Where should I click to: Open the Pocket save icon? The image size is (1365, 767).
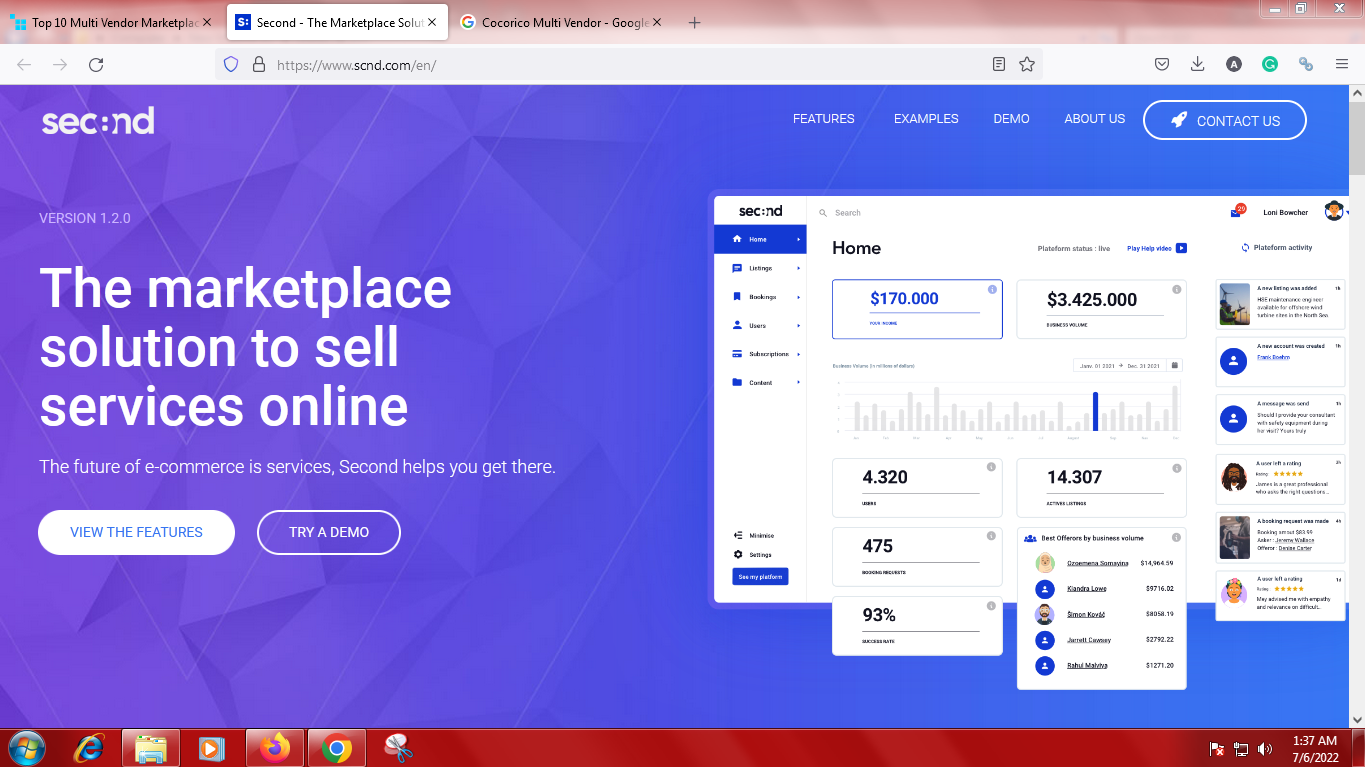click(1162, 64)
